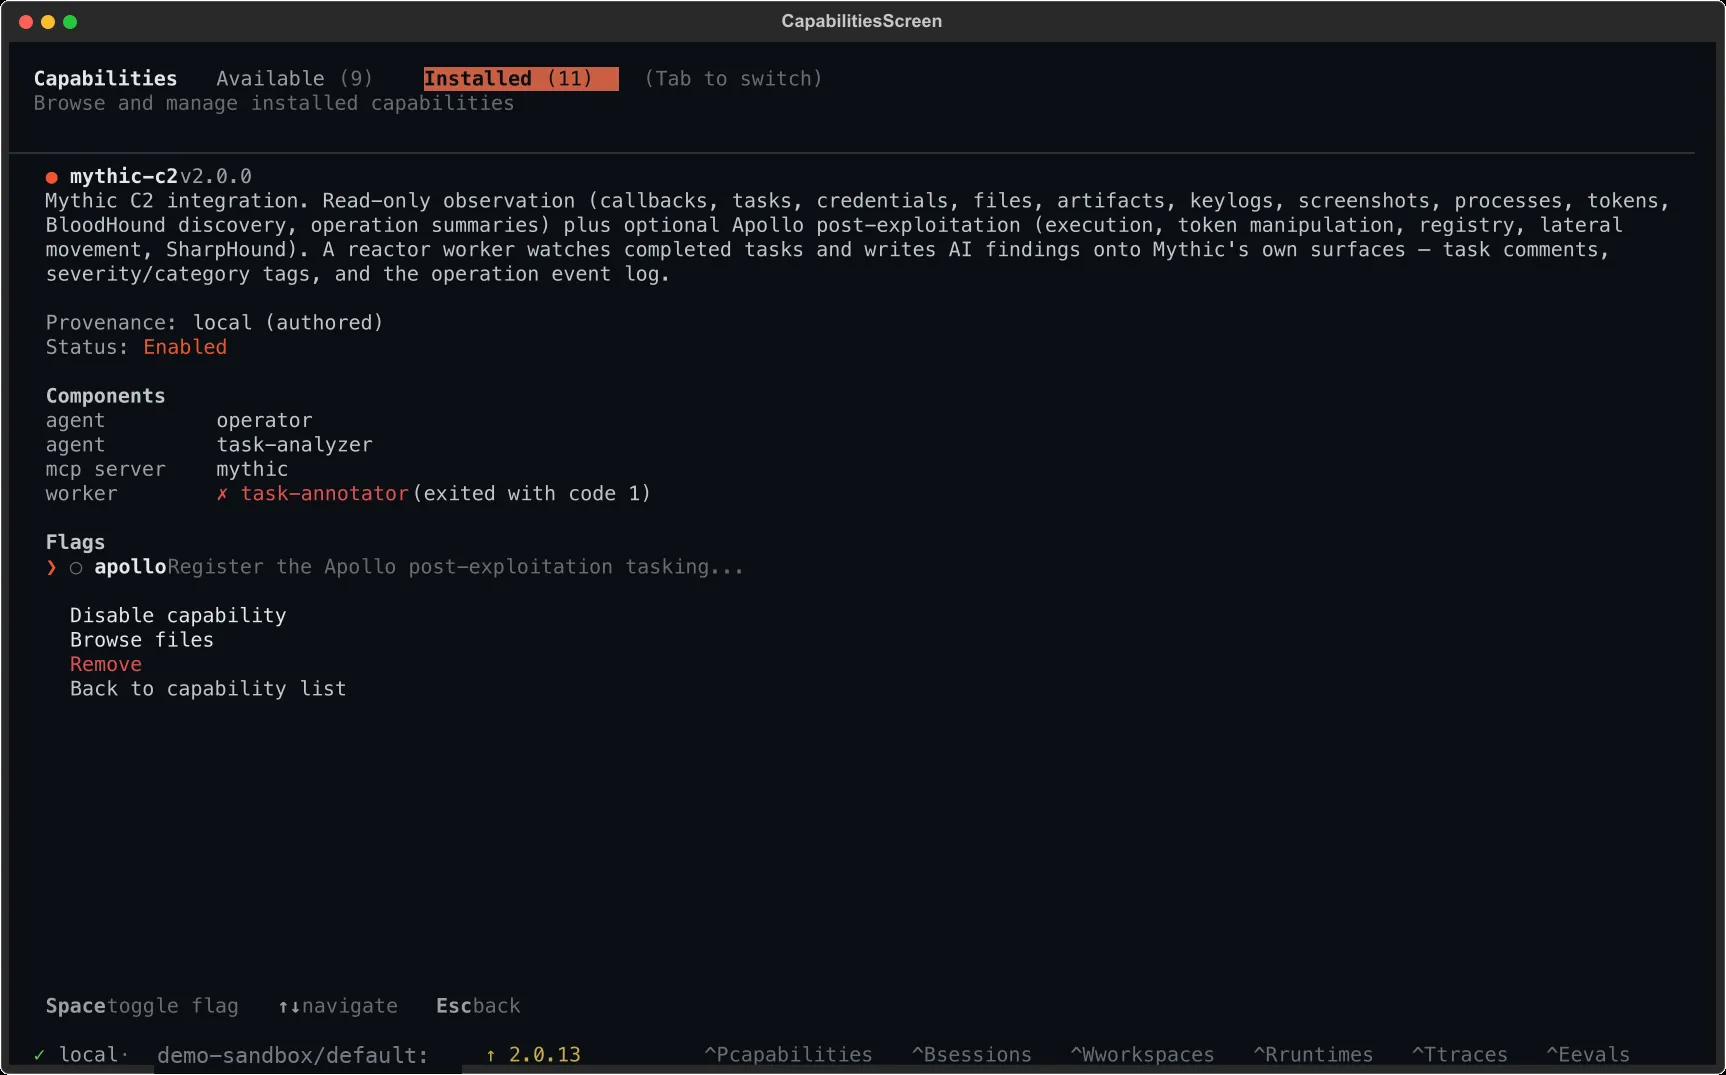The width and height of the screenshot is (1726, 1075).
Task: Click the apollo flag description text
Action: (x=455, y=567)
